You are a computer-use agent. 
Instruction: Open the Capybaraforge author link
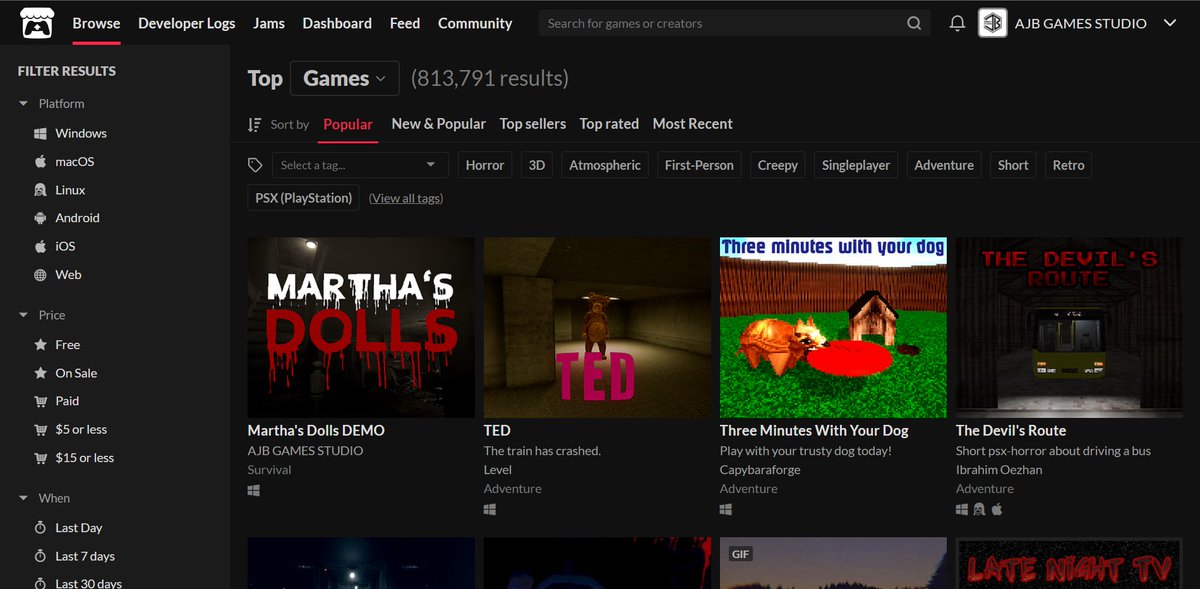click(x=760, y=470)
